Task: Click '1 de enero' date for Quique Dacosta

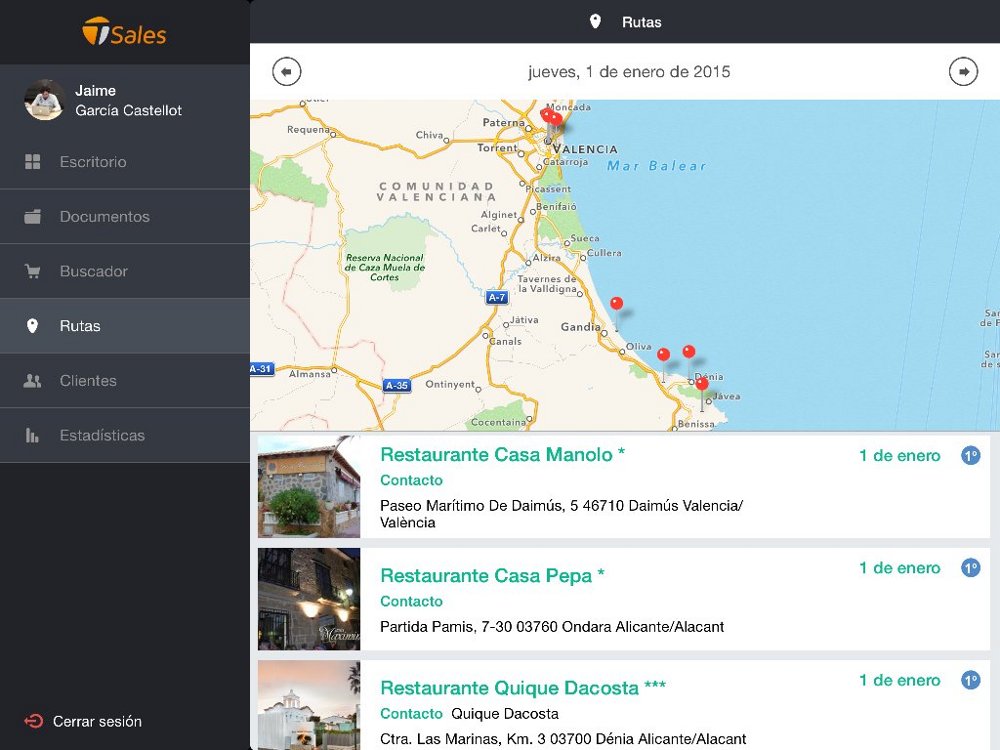Action: click(900, 680)
